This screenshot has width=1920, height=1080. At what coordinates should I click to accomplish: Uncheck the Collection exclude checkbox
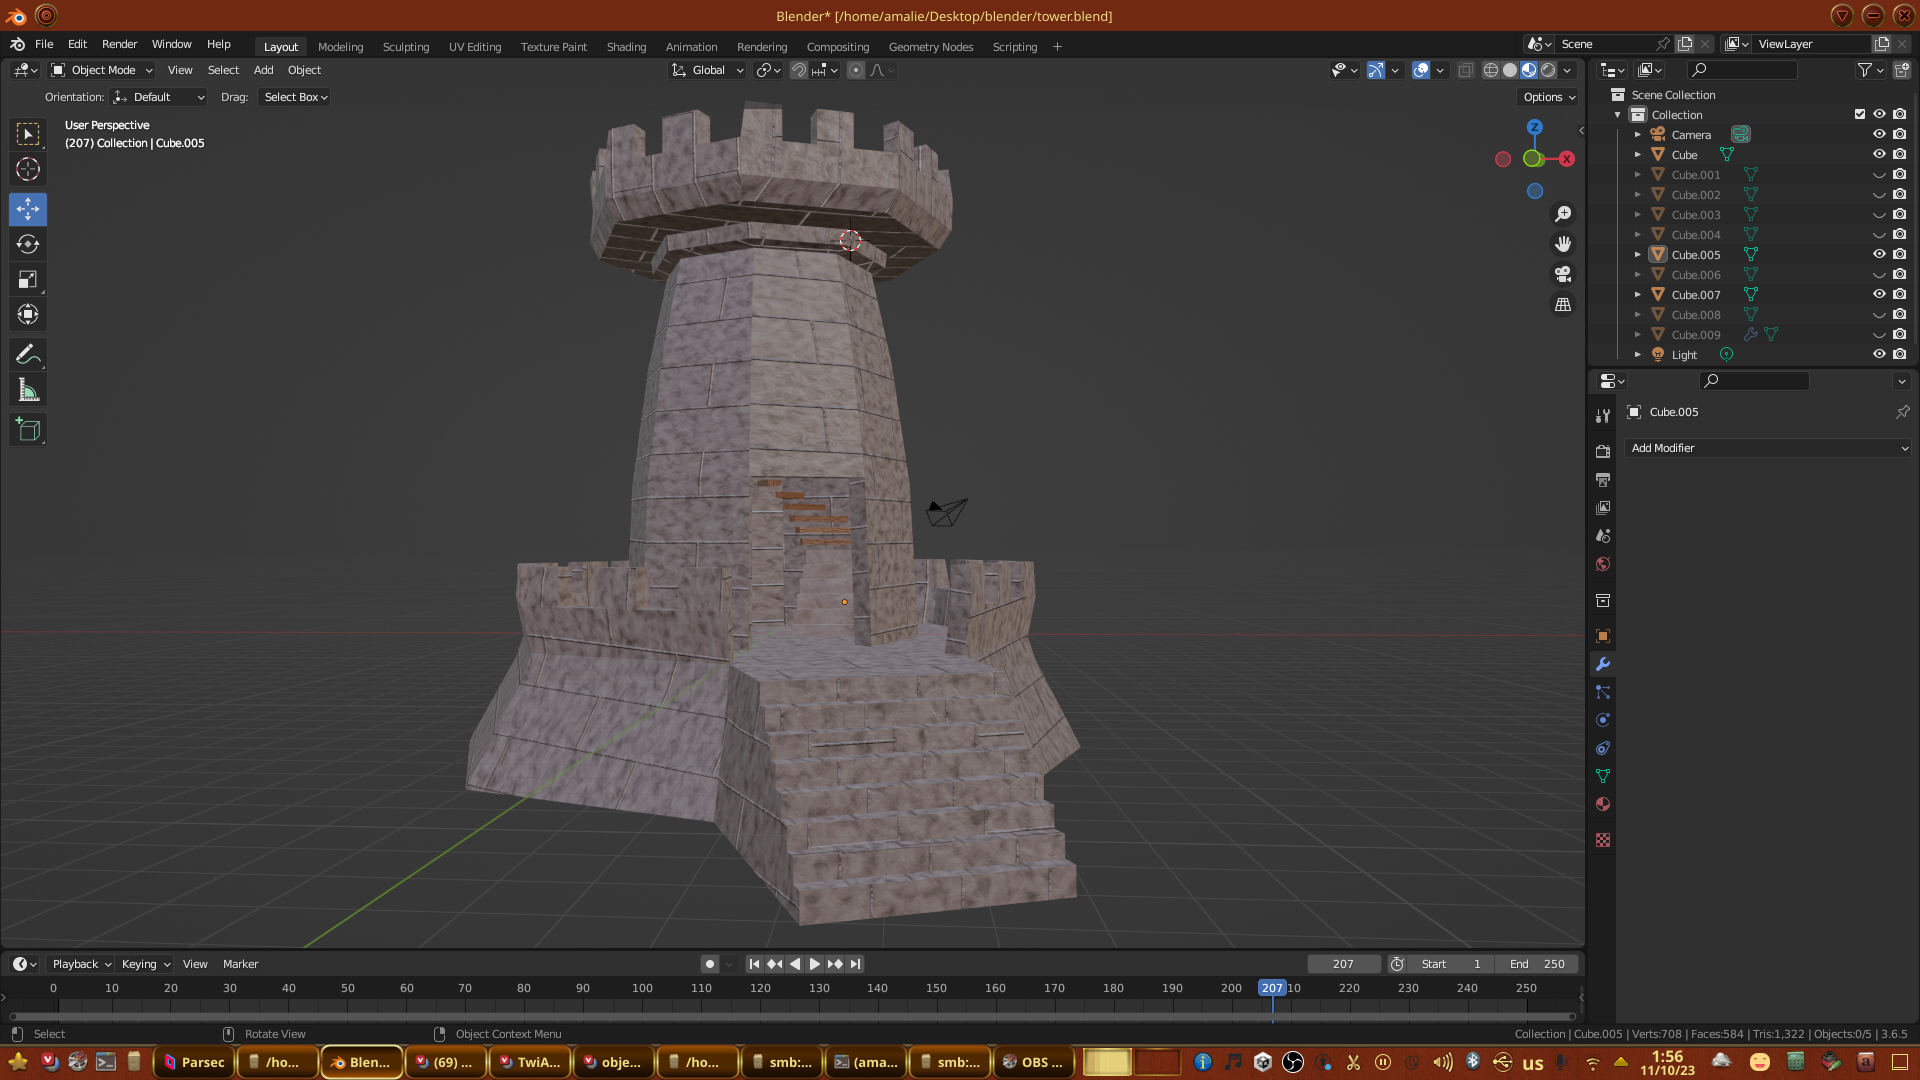[1860, 114]
